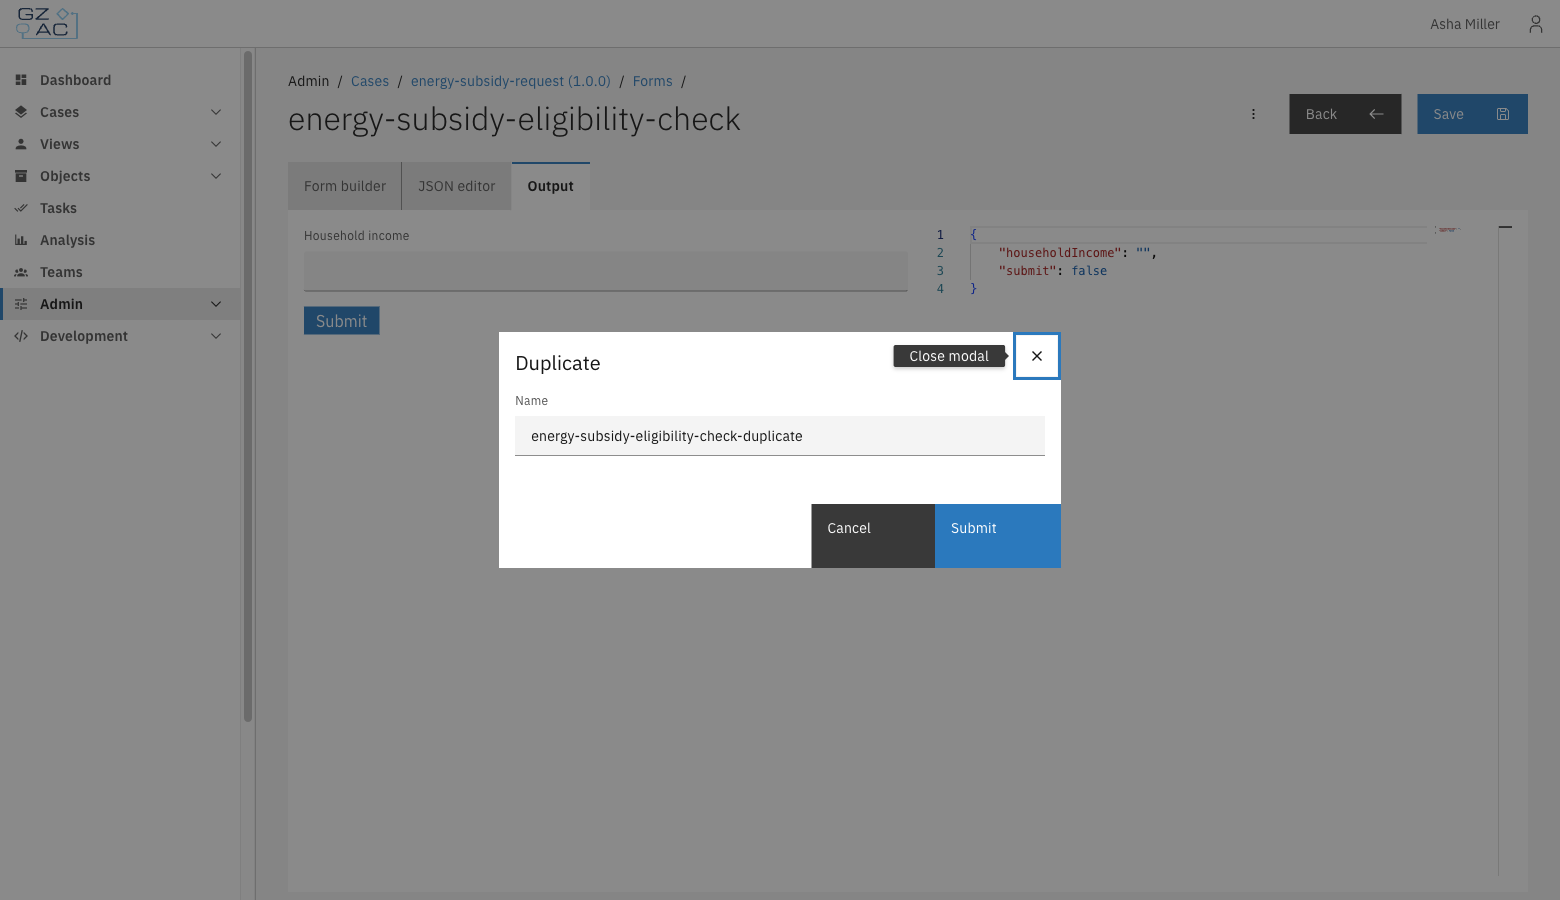Click the "householdIncome" JSON line
Screen dimensions: 1560x900
1077,253
